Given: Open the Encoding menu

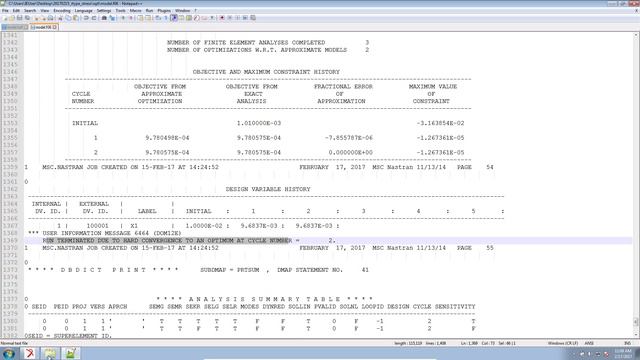Looking at the screenshot, I should tap(62, 11).
